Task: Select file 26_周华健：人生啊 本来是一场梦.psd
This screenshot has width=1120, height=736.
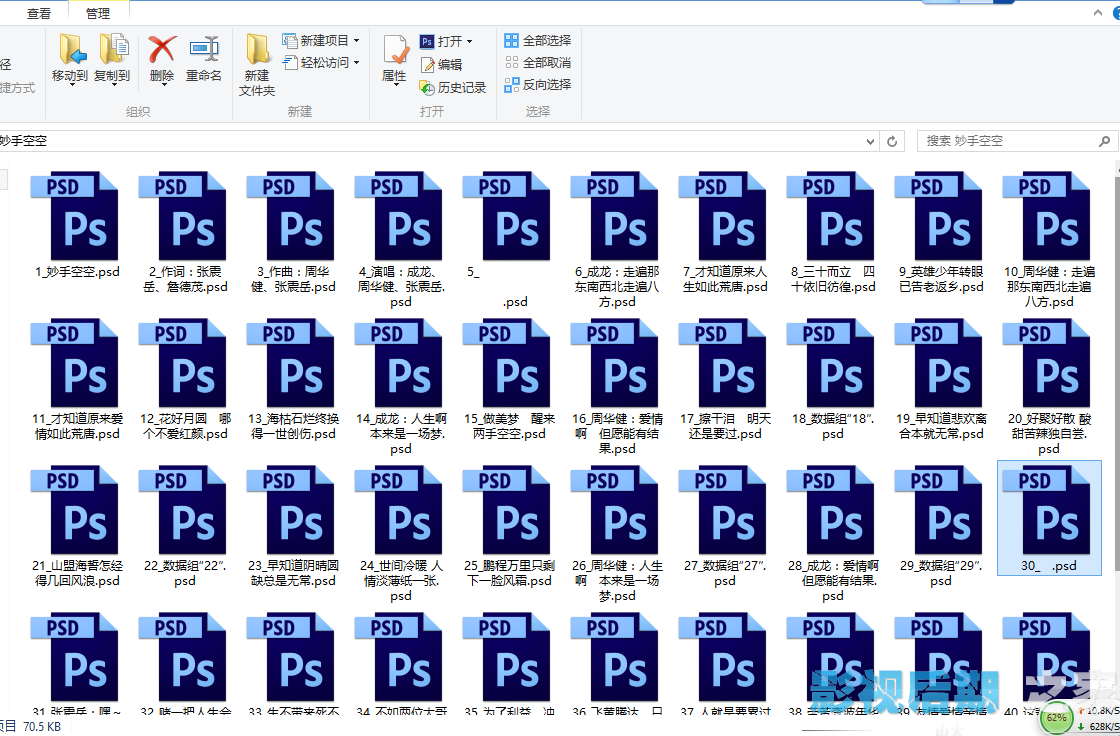Action: coord(616,533)
